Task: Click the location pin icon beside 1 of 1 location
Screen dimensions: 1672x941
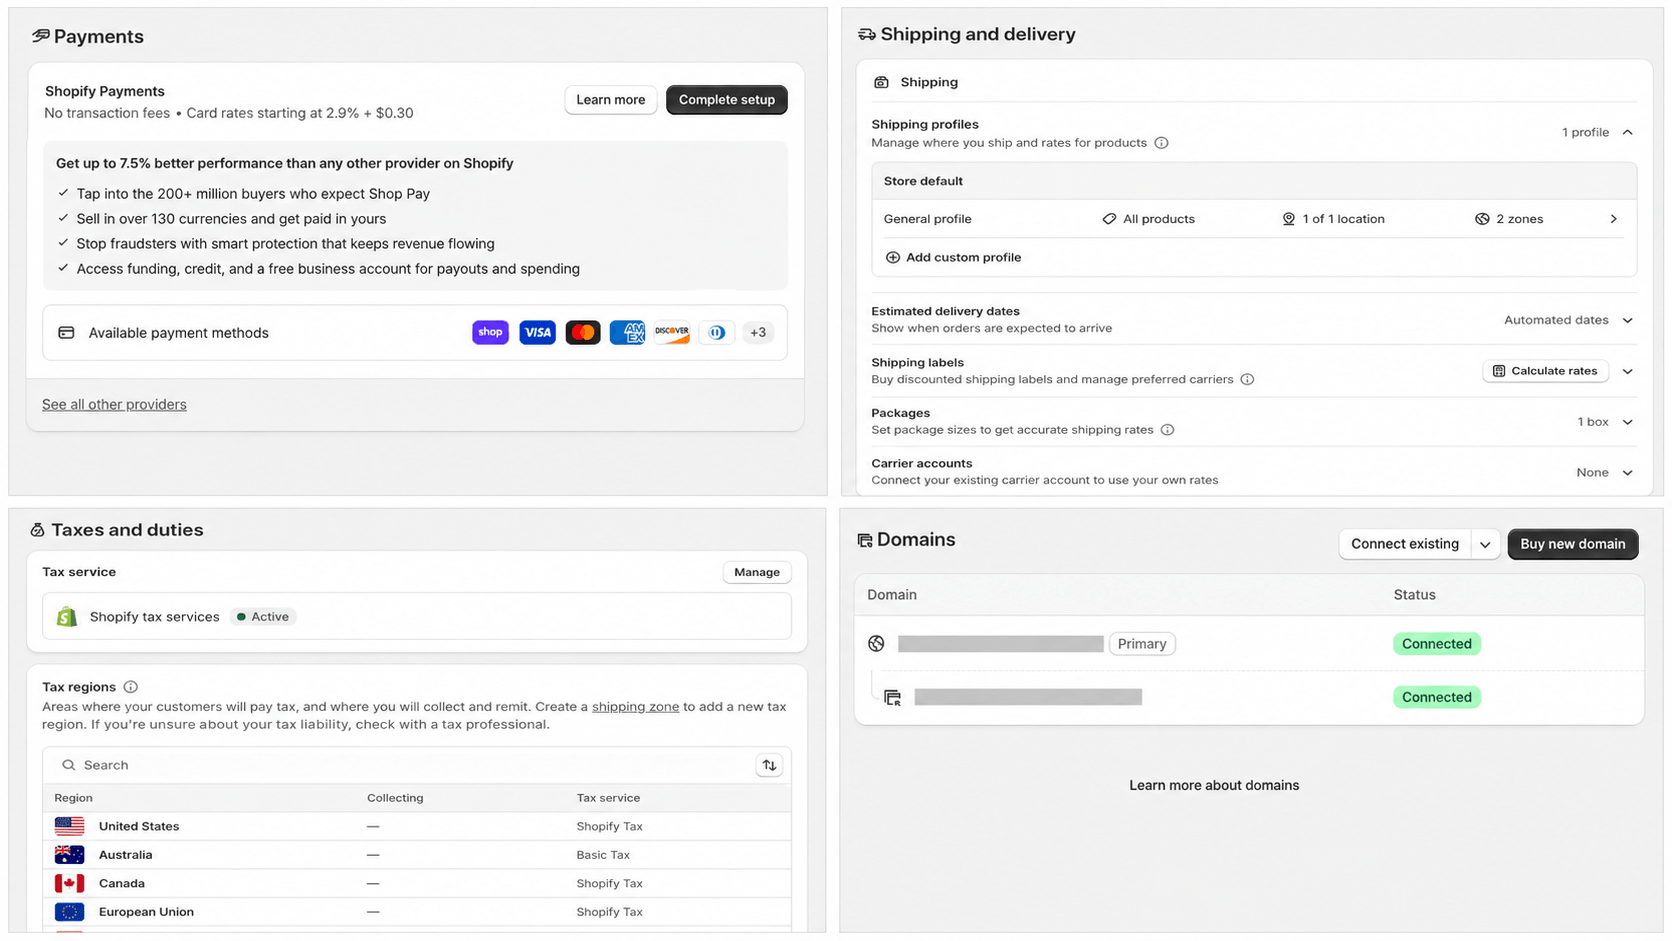Action: pos(1289,219)
